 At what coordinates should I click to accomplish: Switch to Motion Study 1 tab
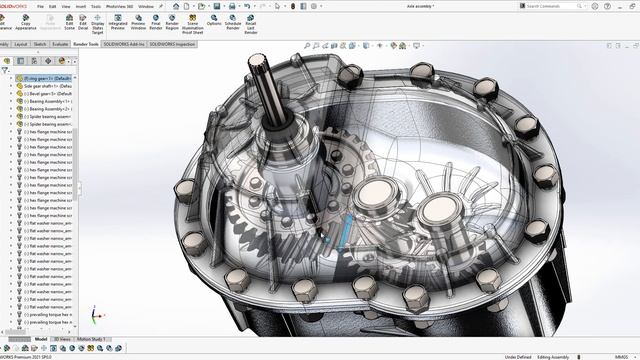click(91, 339)
